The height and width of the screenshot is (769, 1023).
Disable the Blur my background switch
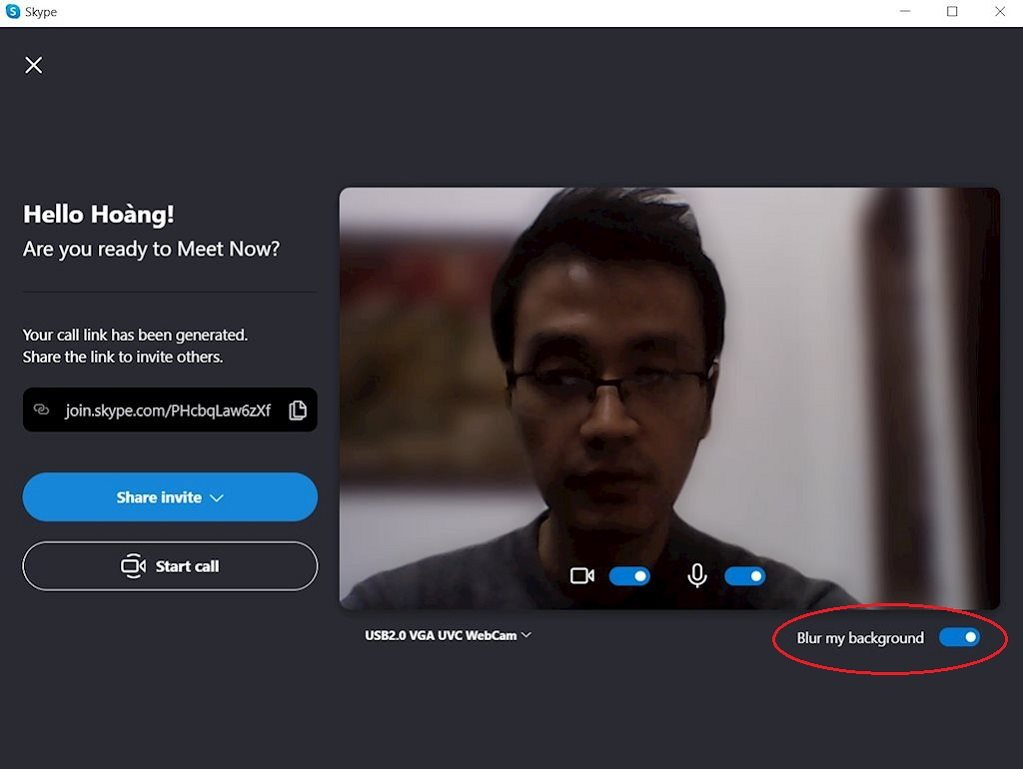click(959, 637)
